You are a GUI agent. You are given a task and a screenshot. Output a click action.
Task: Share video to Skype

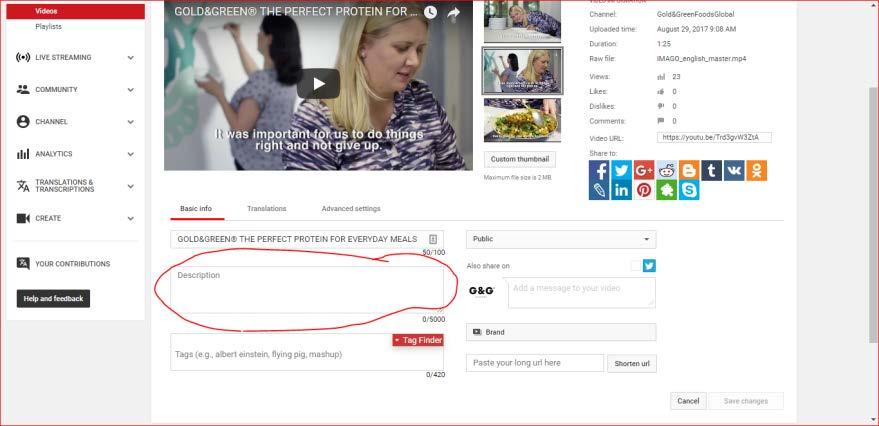(689, 190)
